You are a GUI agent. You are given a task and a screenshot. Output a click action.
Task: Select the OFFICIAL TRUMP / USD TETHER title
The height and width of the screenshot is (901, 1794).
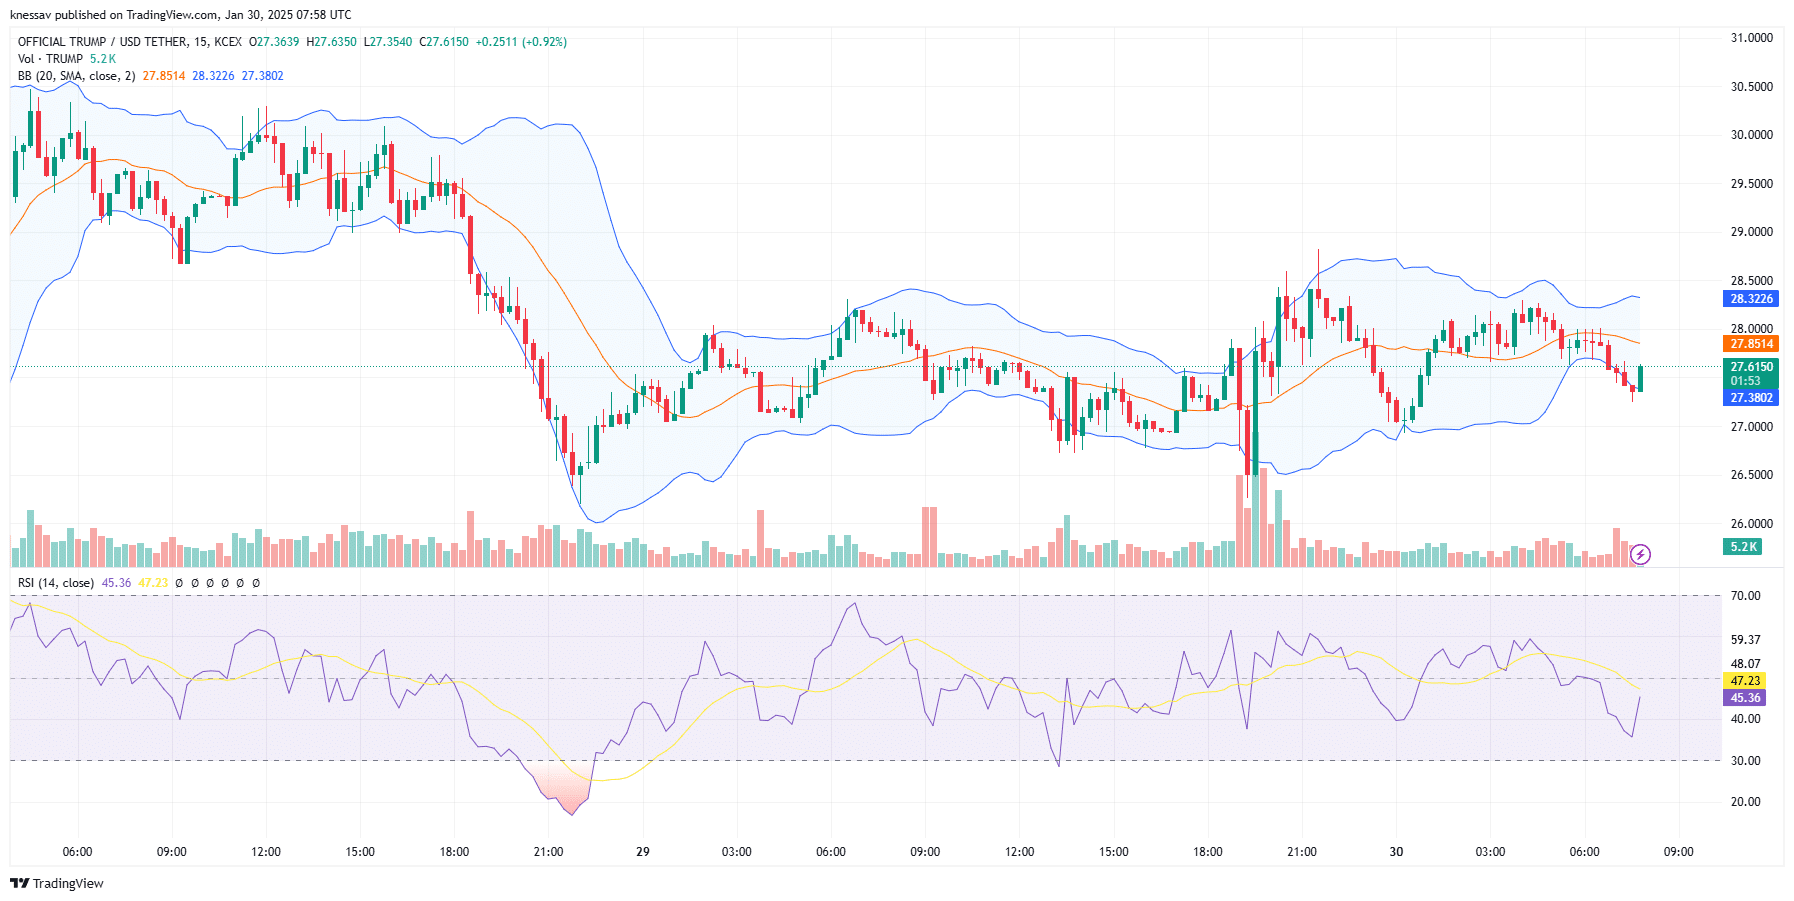[102, 42]
